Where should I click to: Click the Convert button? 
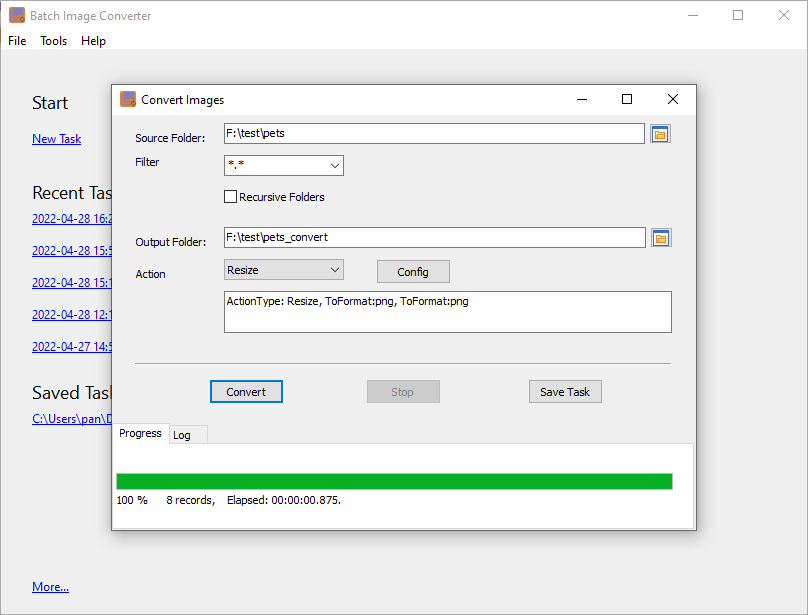246,391
